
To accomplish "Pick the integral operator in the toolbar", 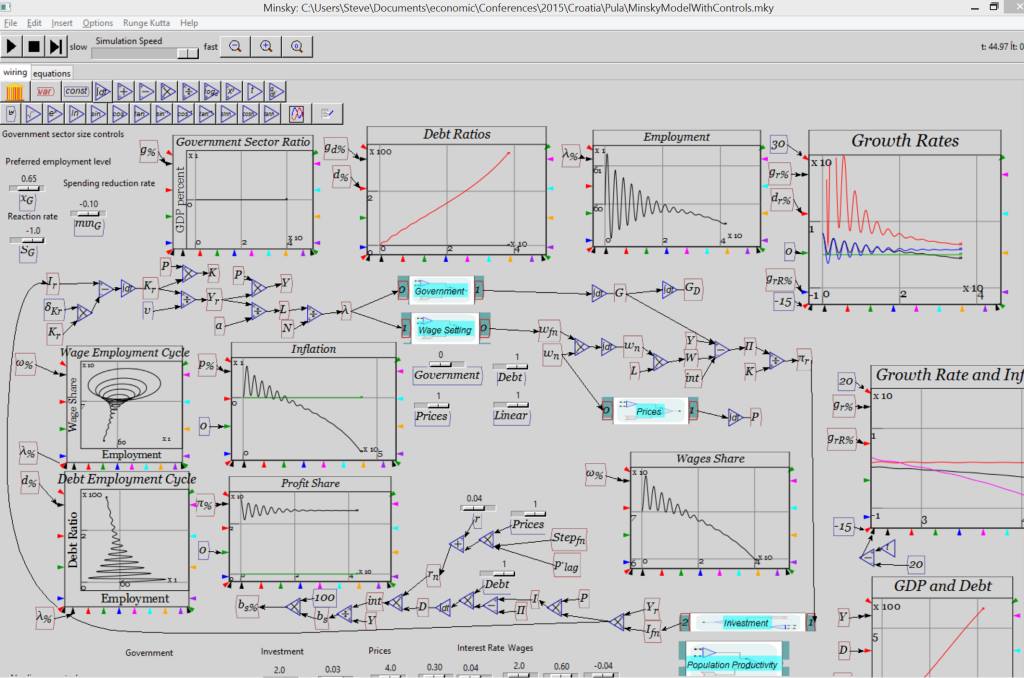I will click(x=102, y=91).
